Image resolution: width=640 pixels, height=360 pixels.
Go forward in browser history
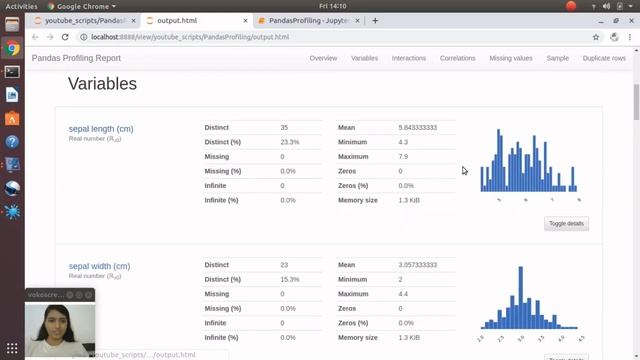pos(50,37)
